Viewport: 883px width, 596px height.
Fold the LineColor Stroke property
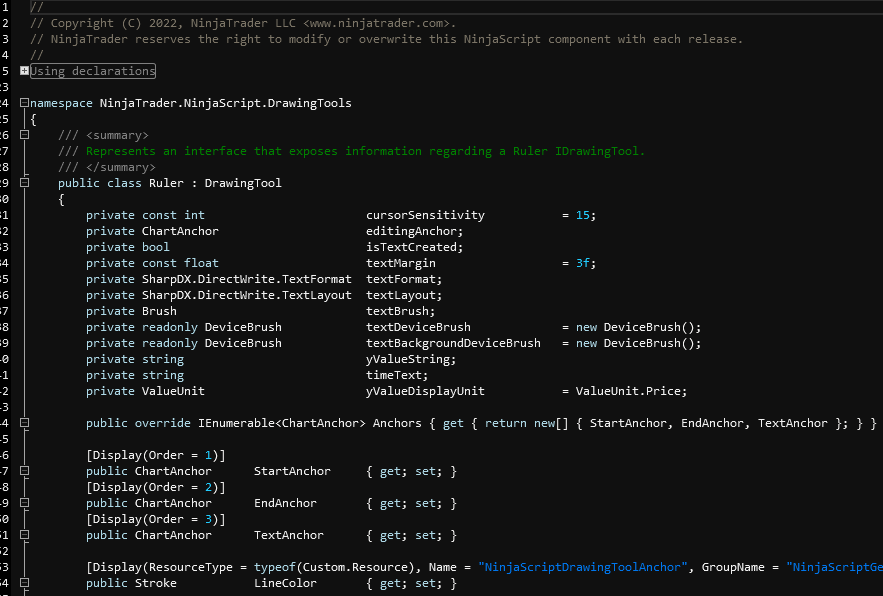point(24,583)
